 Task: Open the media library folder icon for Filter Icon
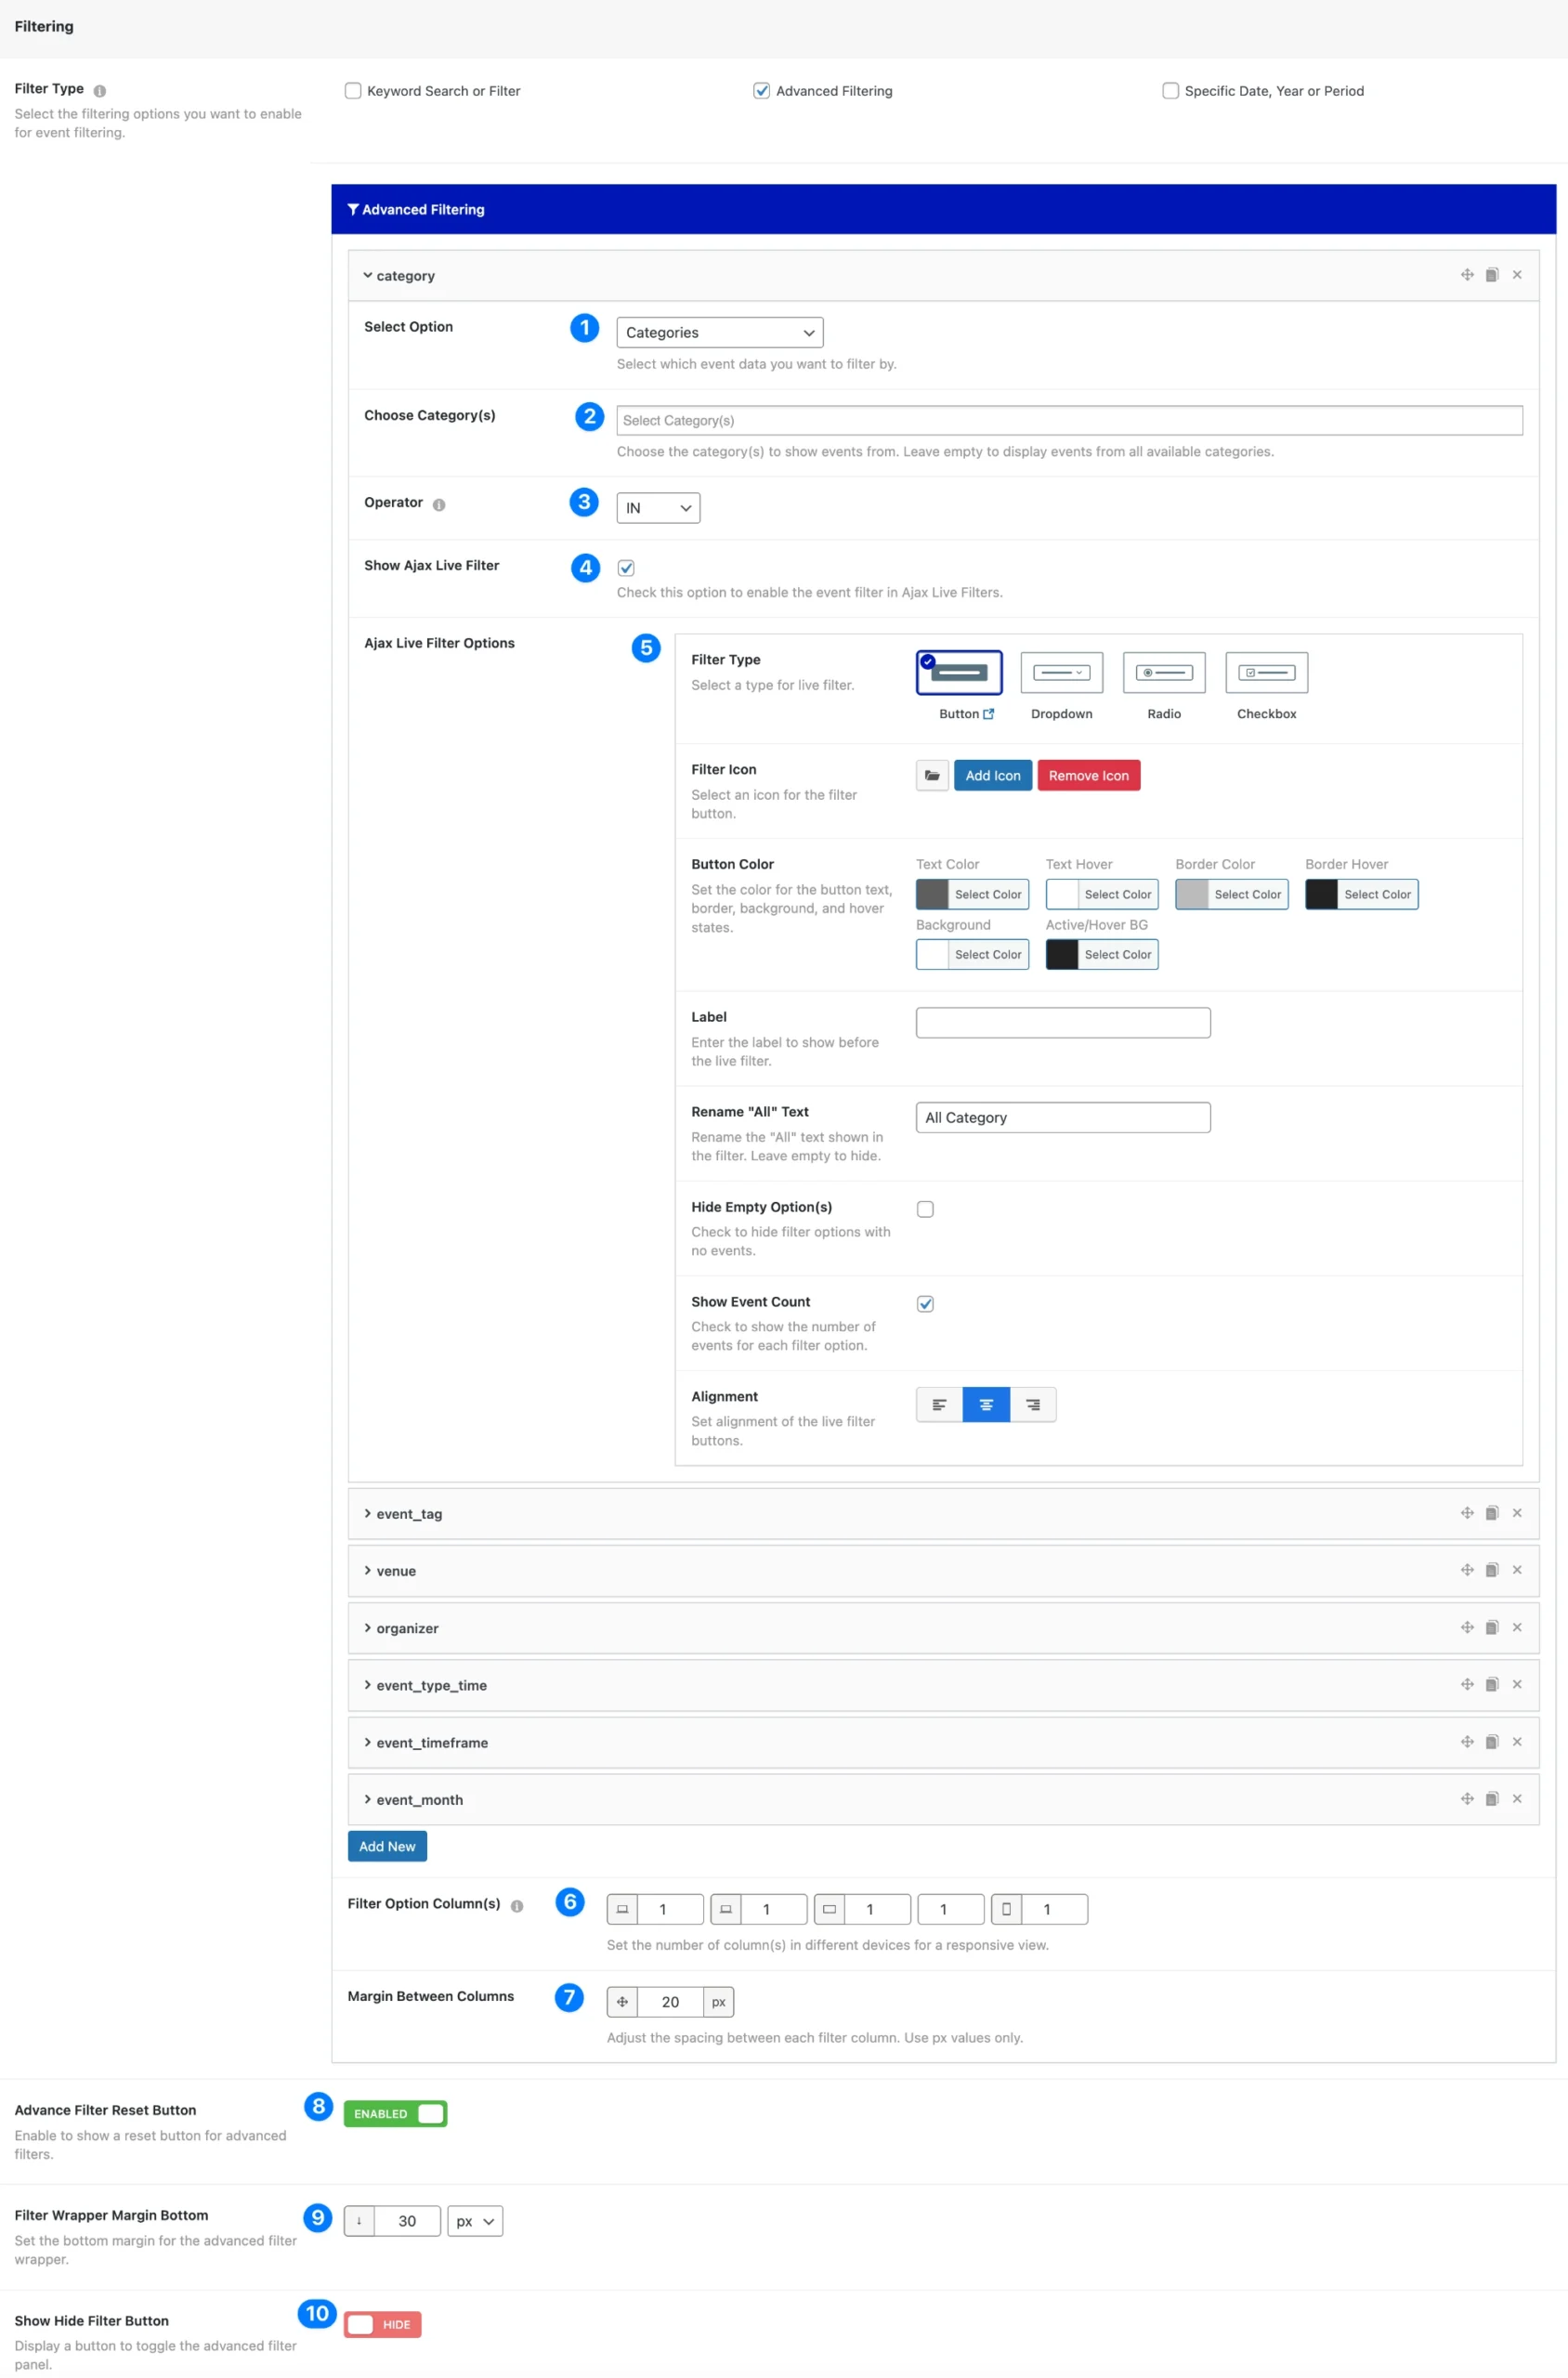pos(932,775)
